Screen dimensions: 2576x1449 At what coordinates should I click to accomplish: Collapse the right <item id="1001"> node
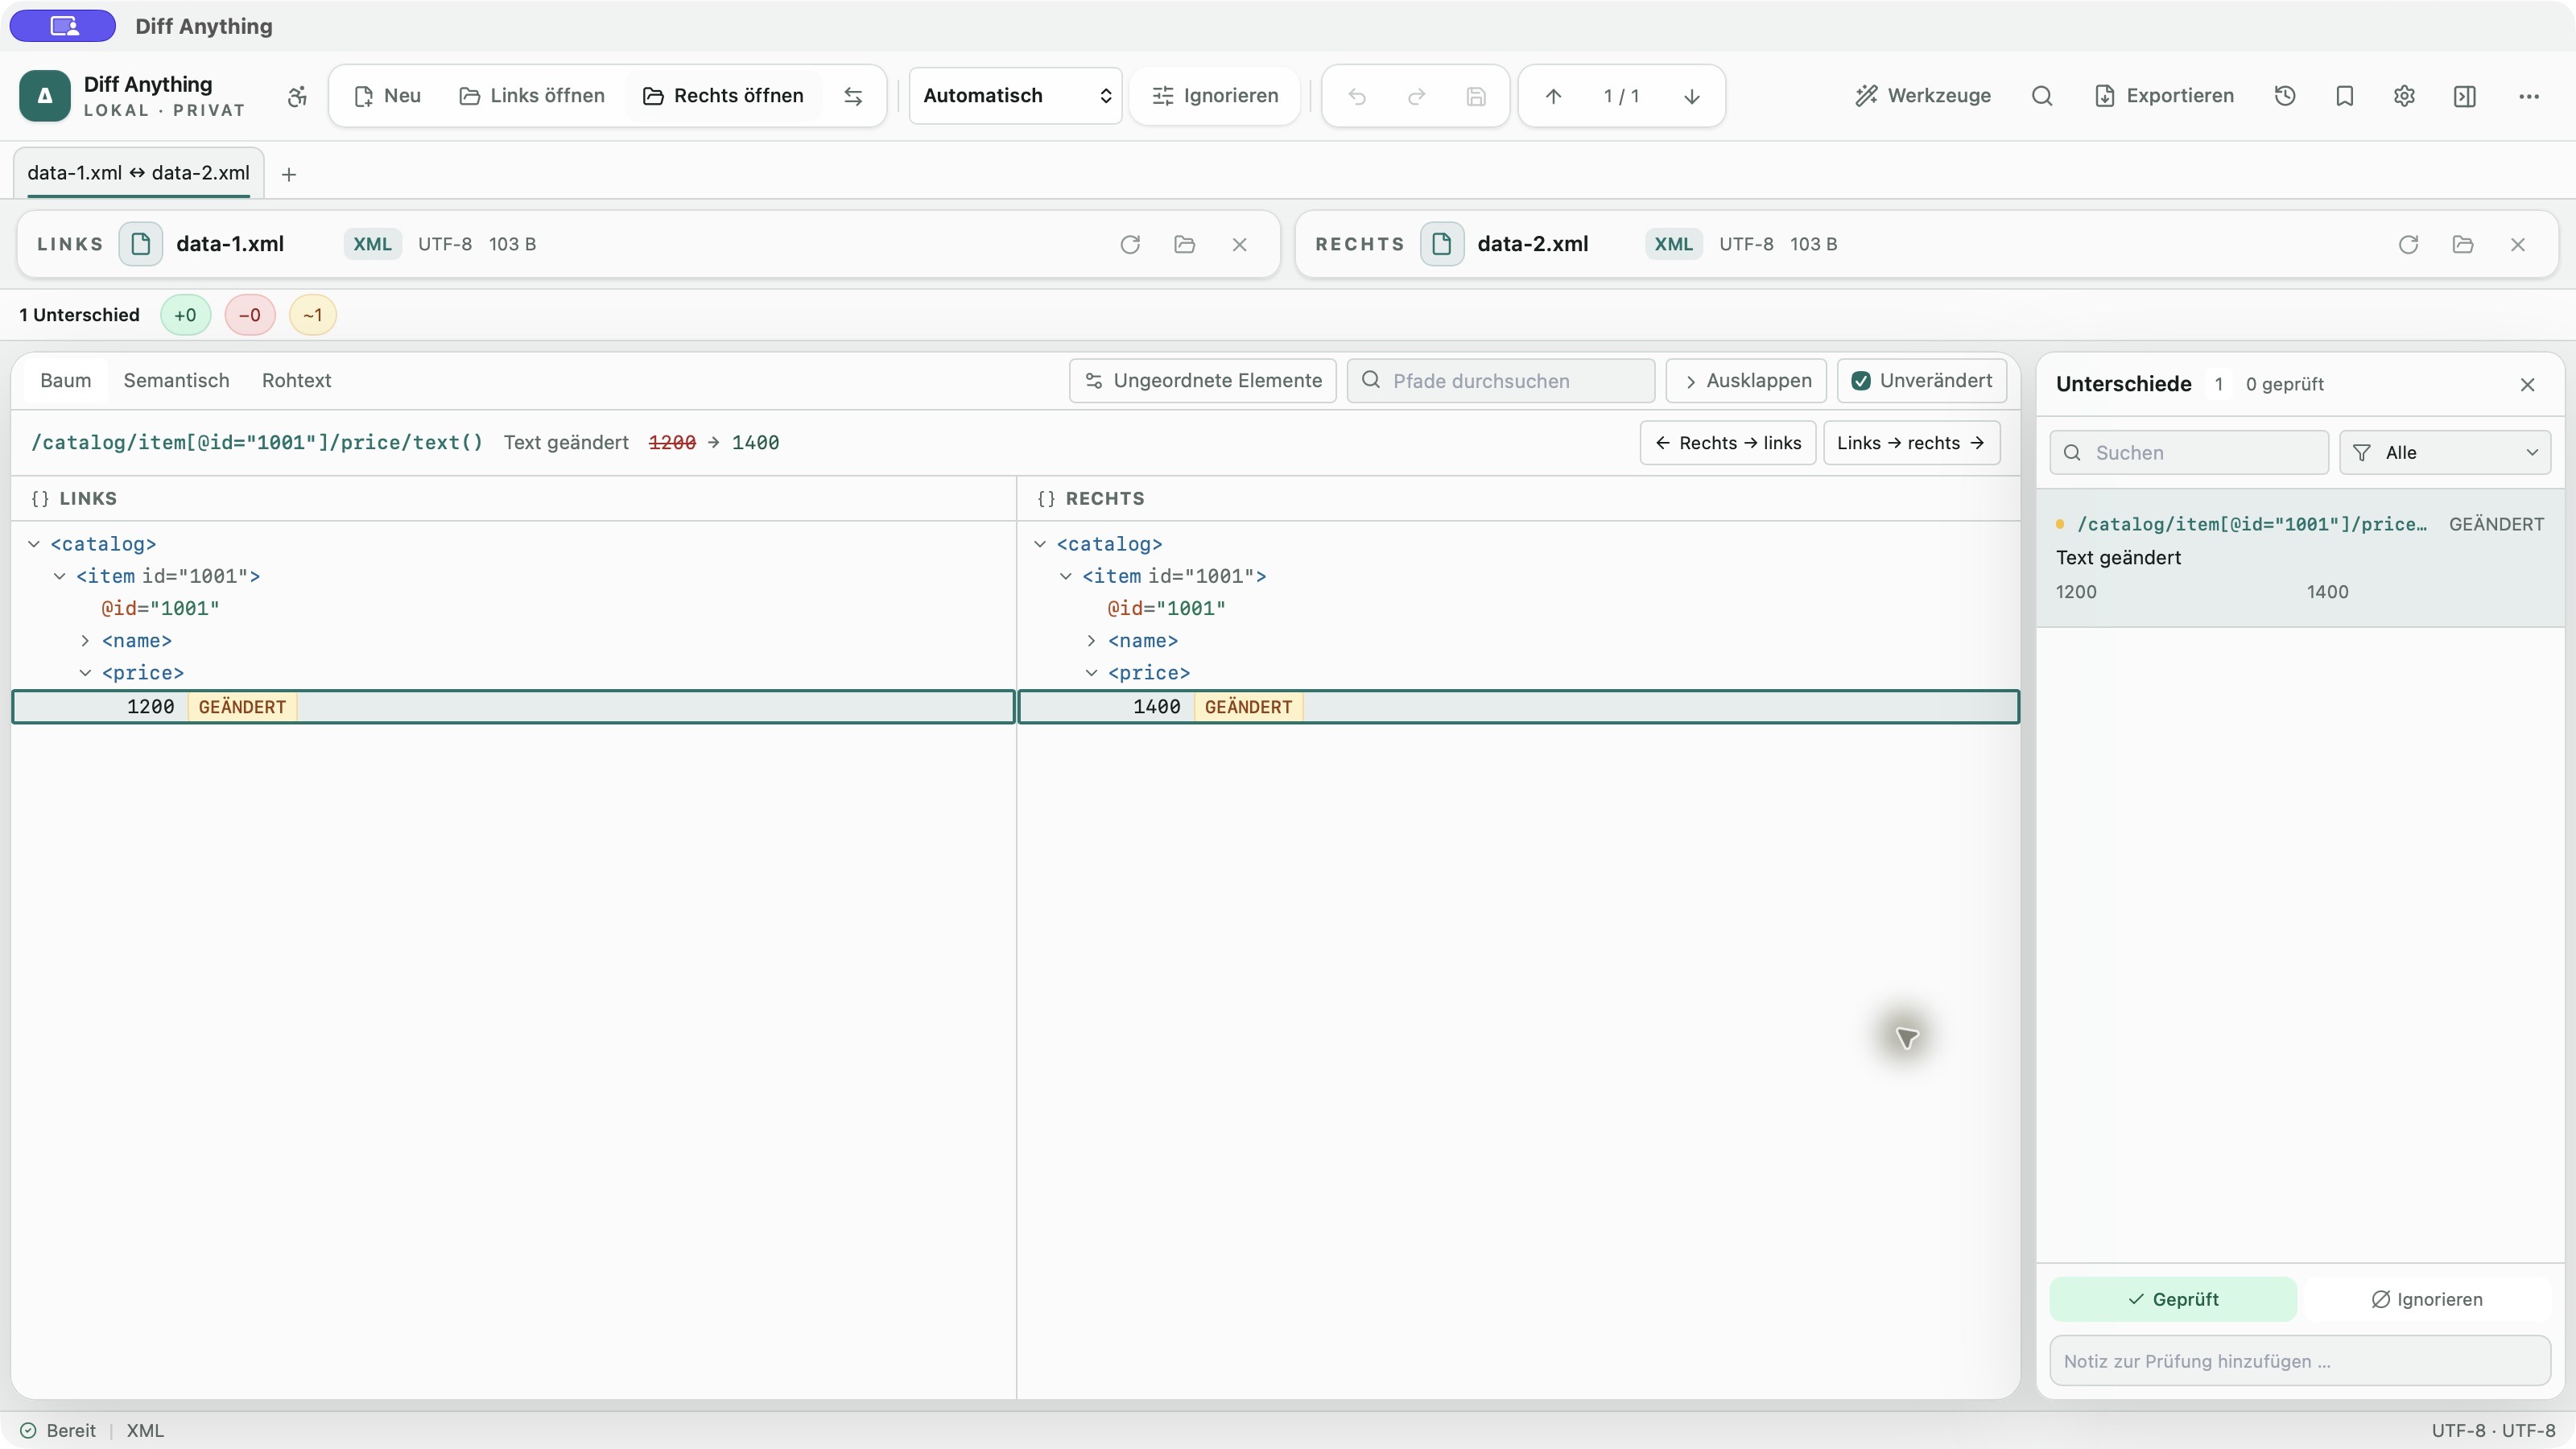[1066, 576]
